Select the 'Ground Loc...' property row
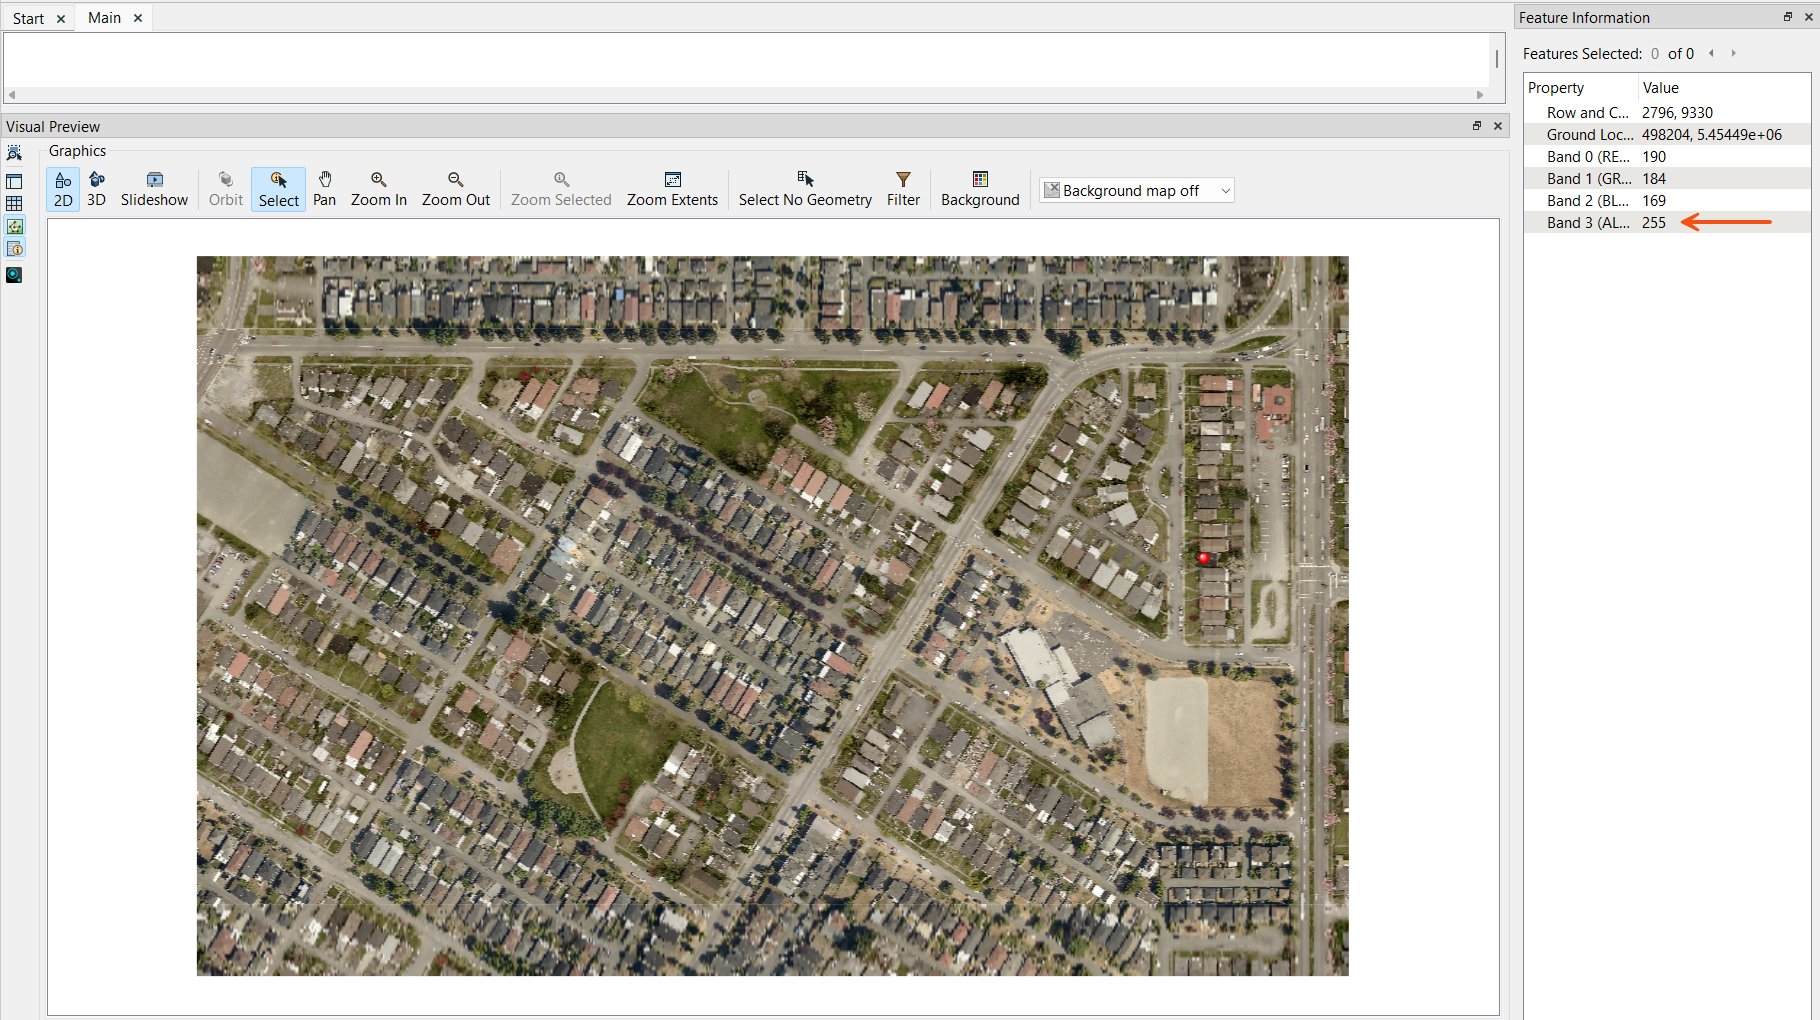 pyautogui.click(x=1667, y=135)
